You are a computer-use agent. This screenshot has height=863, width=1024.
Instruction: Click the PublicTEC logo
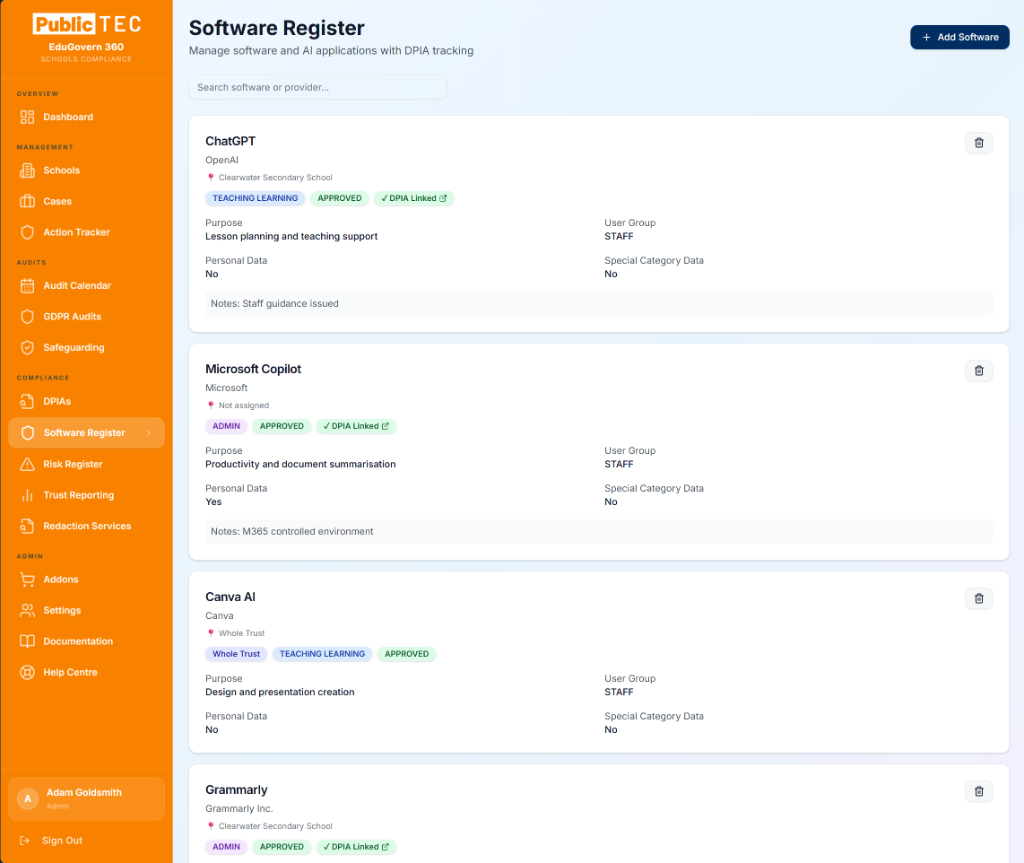[87, 24]
